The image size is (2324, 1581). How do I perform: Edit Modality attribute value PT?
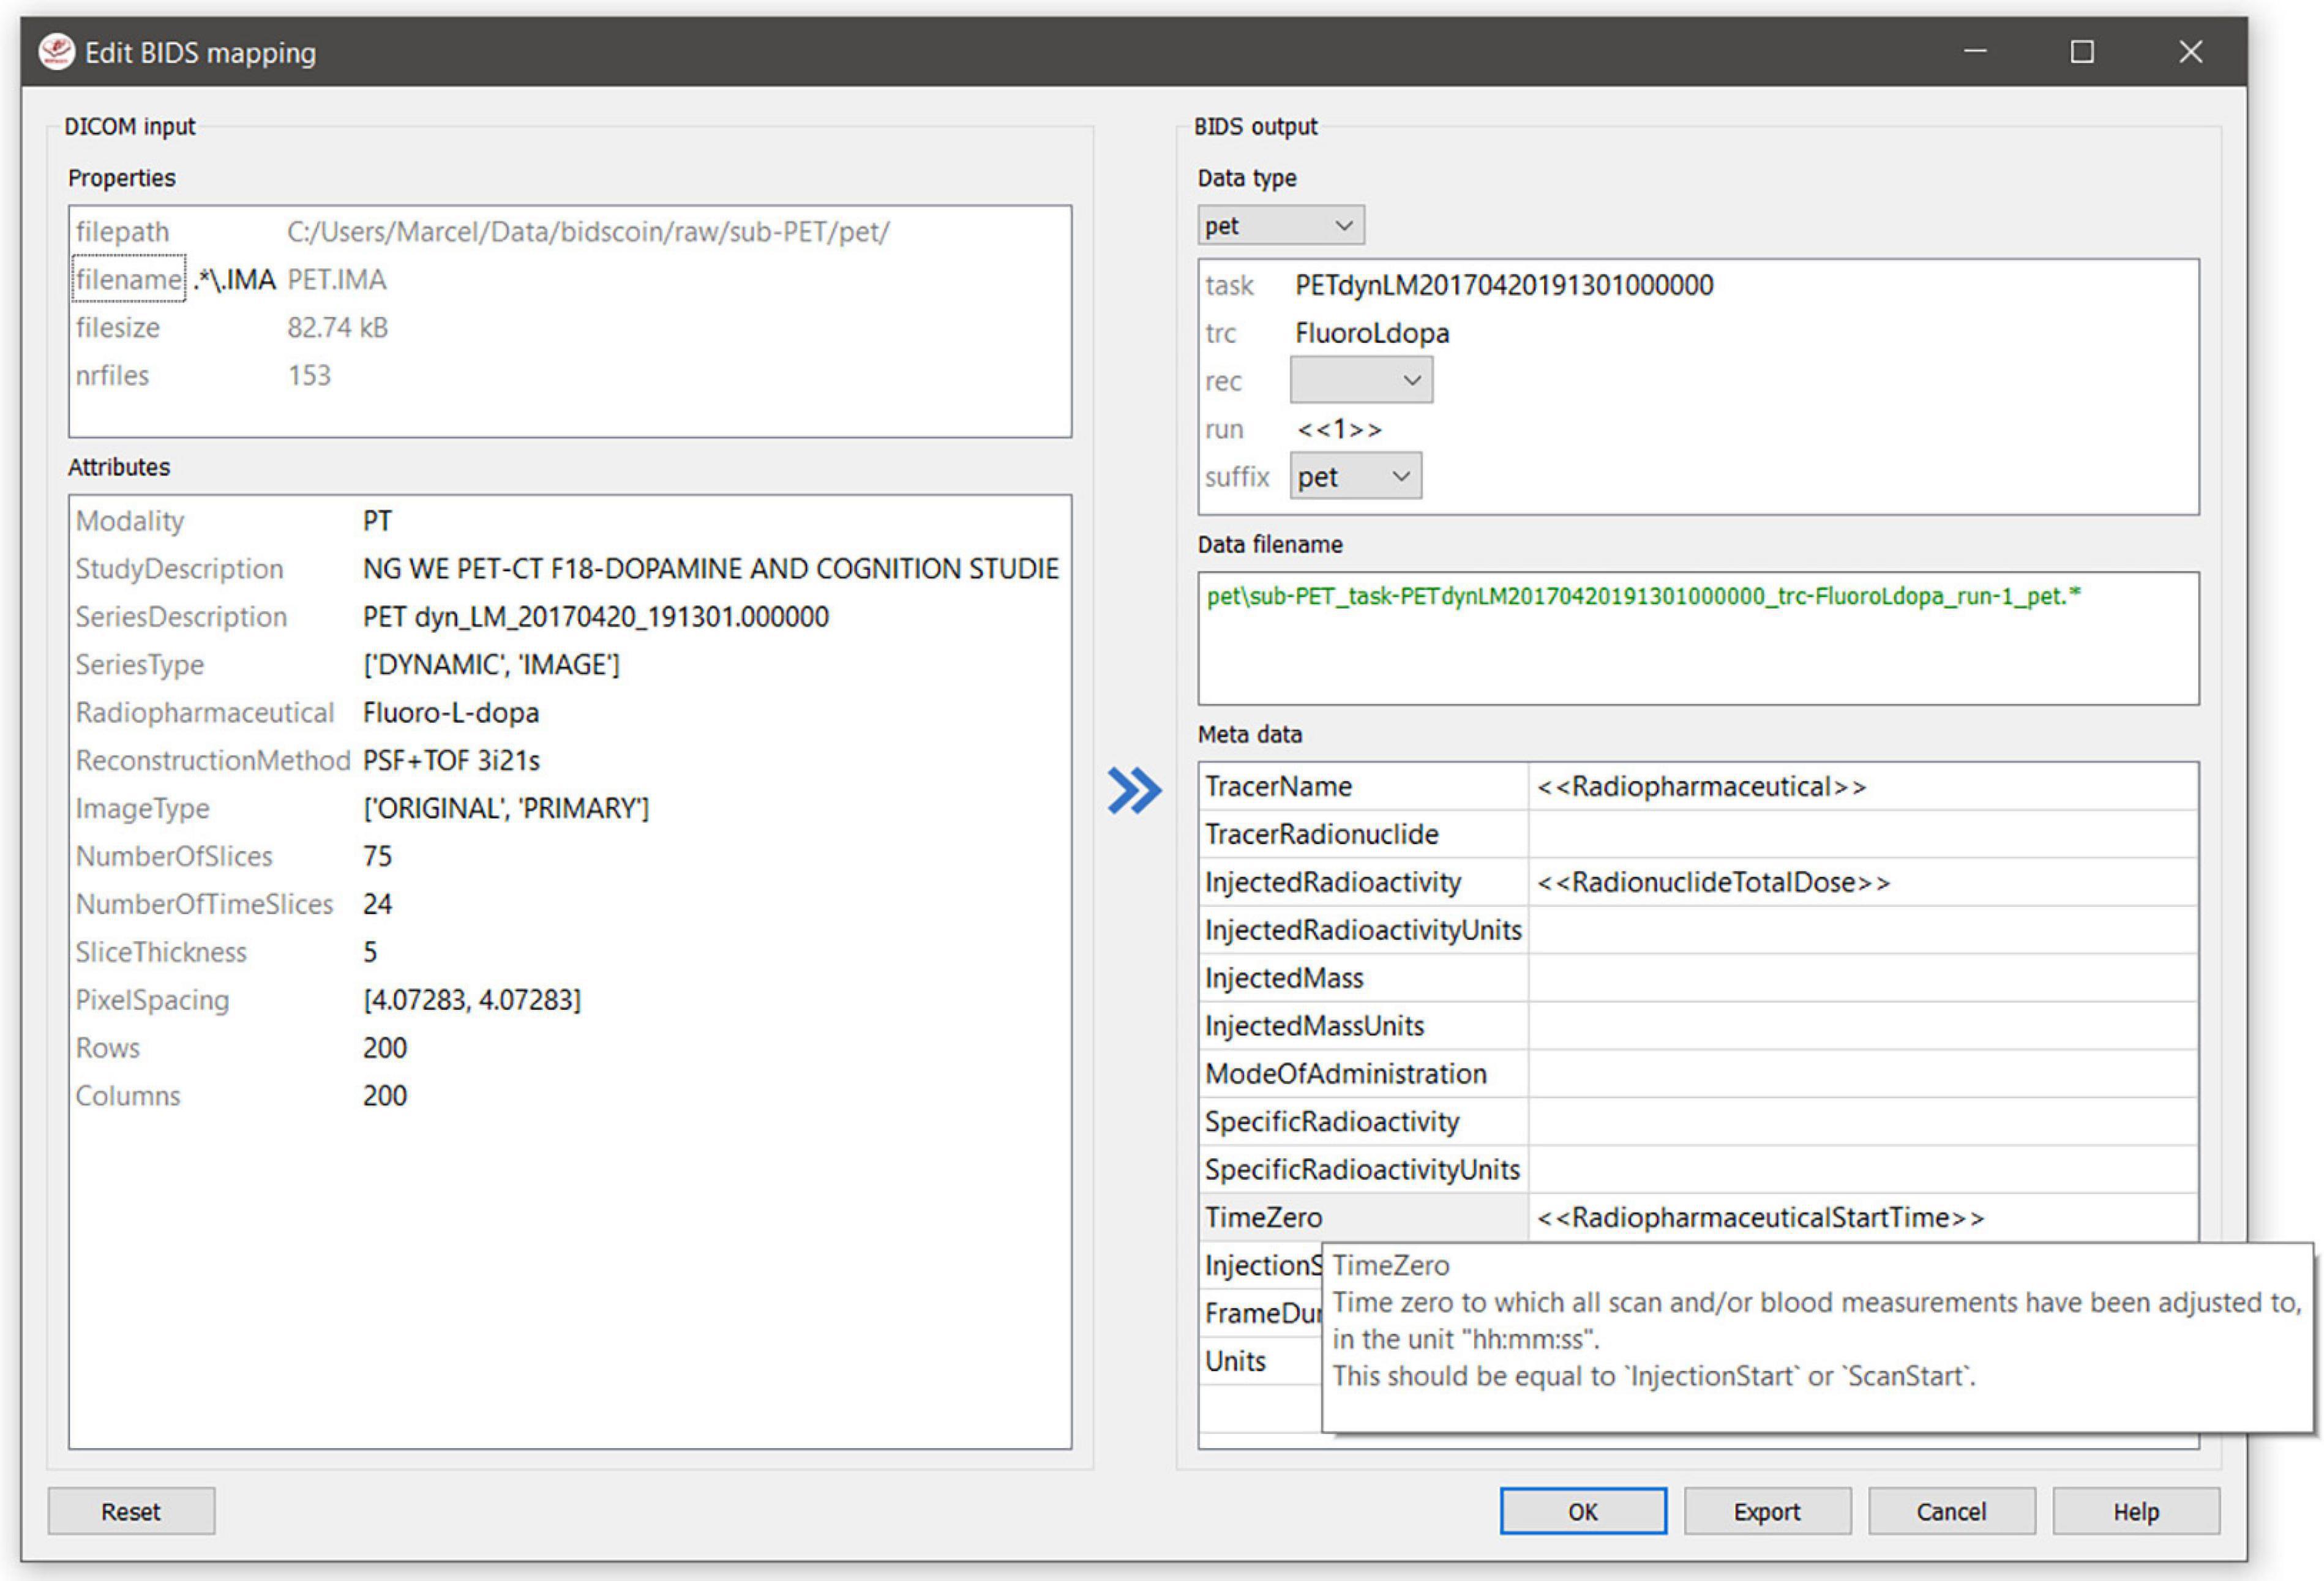pyautogui.click(x=378, y=520)
